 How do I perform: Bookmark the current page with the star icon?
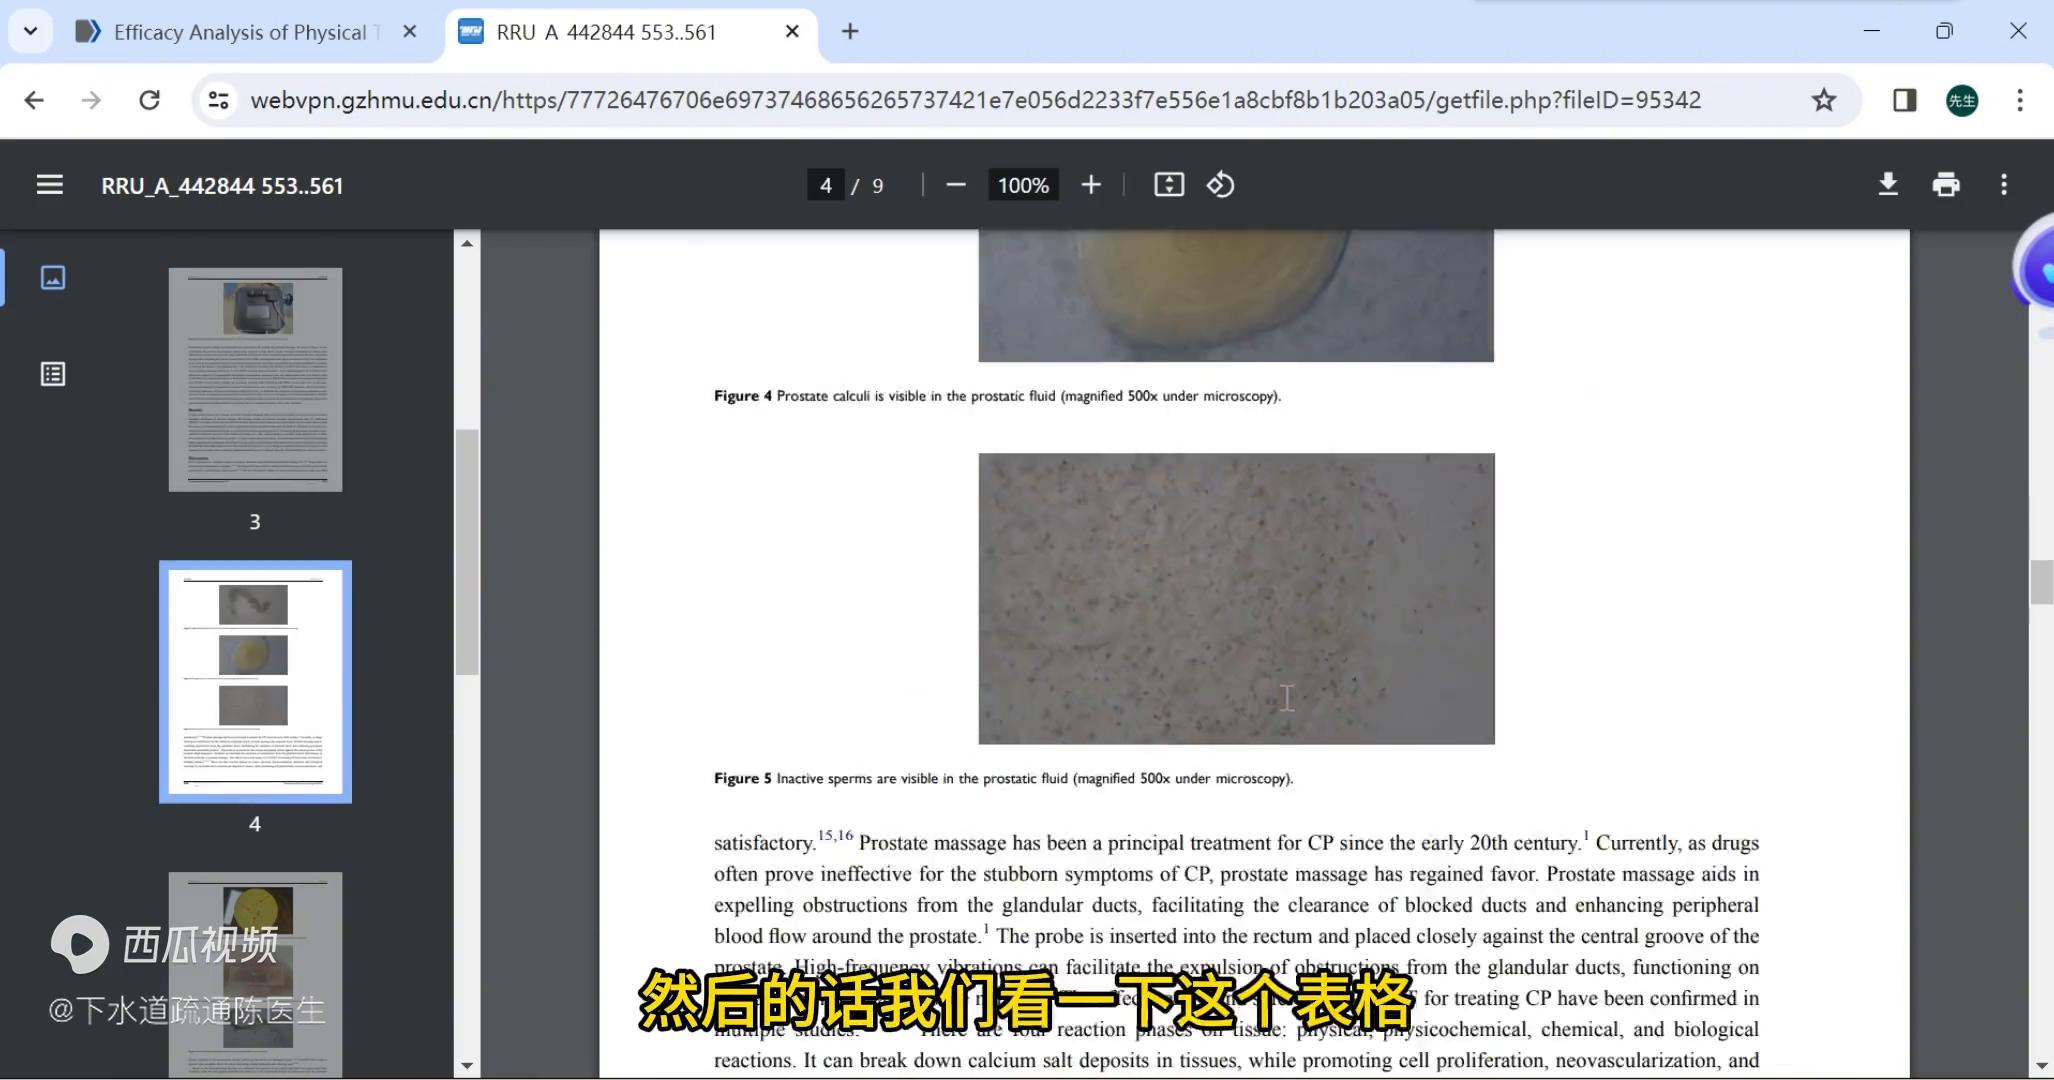1822,100
